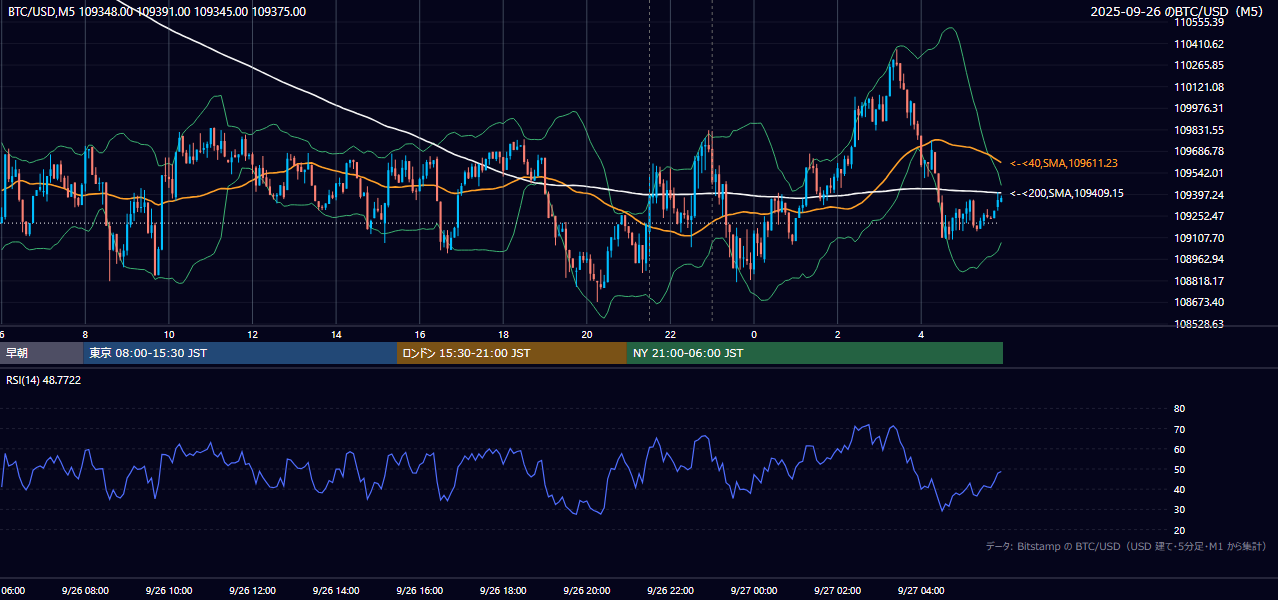Click price axis label 108818.17

pos(1199,281)
